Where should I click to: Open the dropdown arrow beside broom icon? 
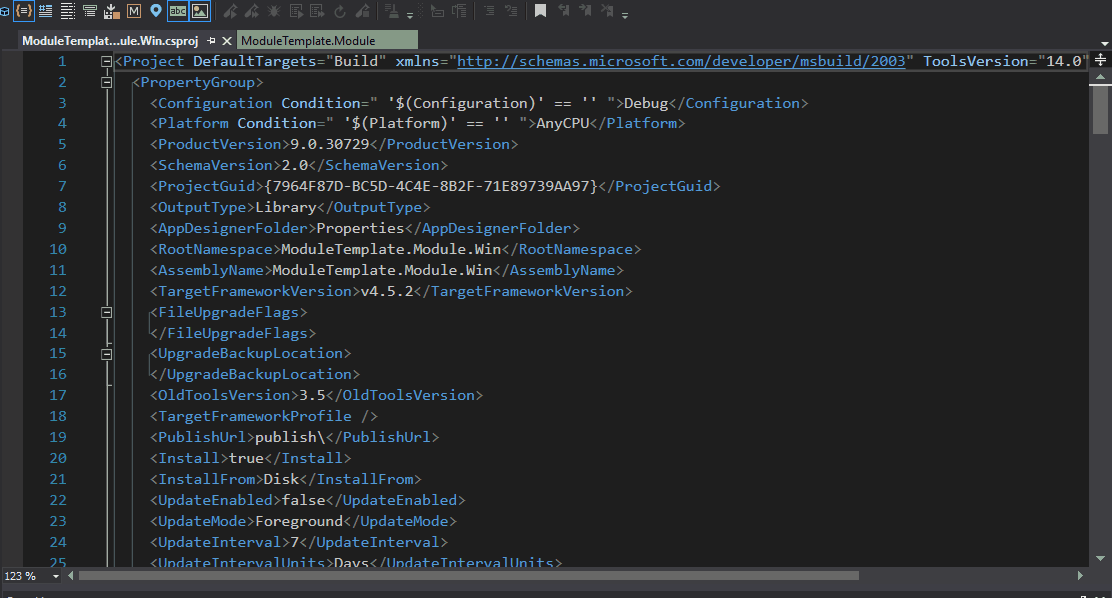[x=410, y=15]
